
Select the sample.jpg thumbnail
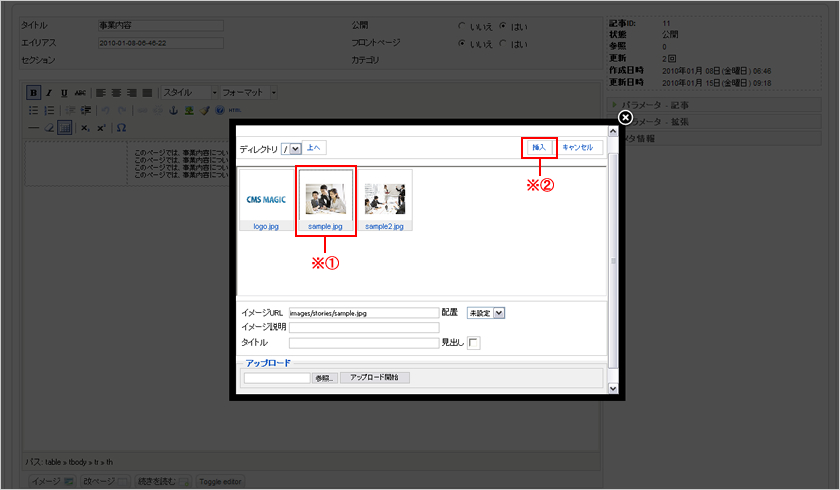325,200
